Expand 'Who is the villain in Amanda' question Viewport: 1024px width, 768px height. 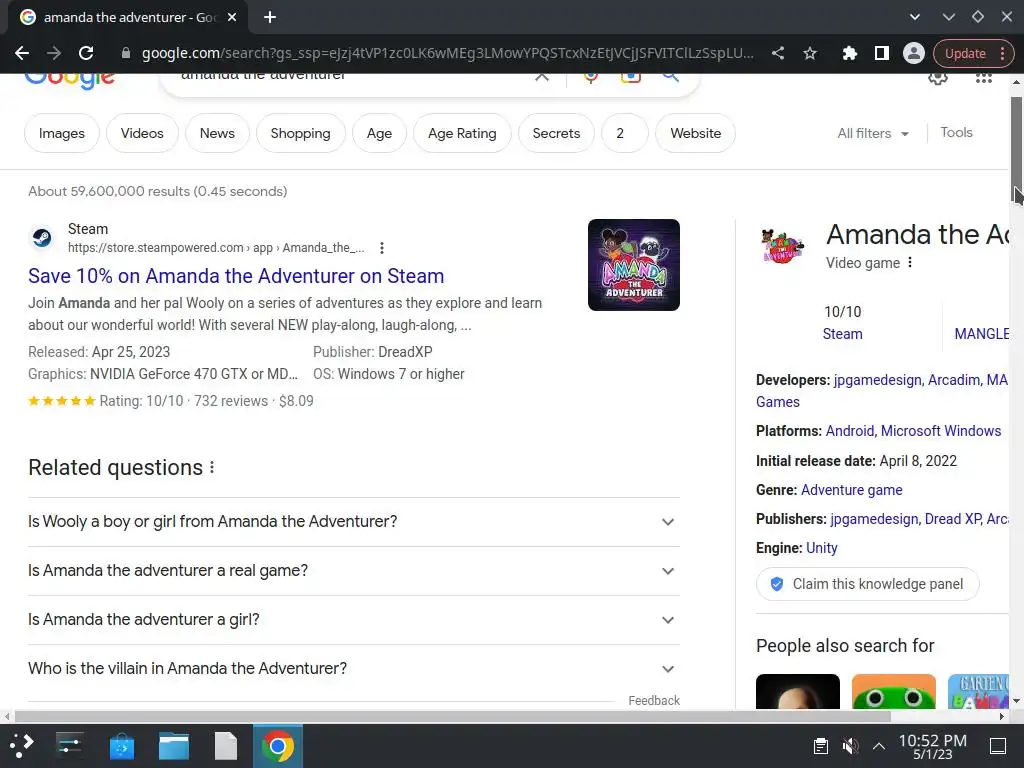(353, 669)
